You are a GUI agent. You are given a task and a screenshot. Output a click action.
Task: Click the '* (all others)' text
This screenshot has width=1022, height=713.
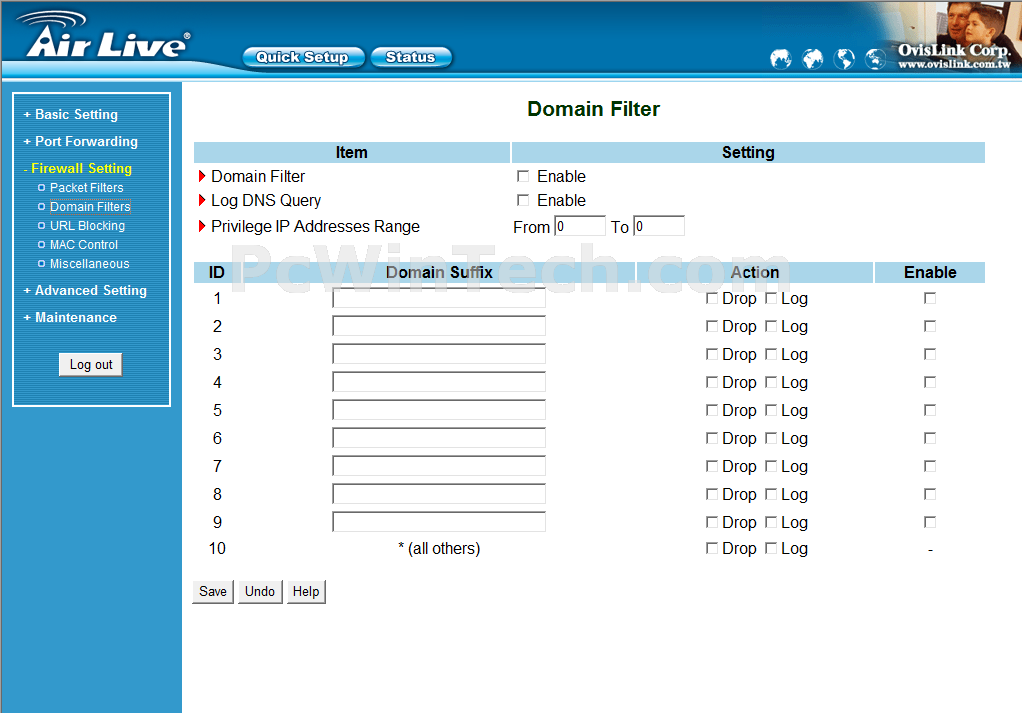point(439,549)
